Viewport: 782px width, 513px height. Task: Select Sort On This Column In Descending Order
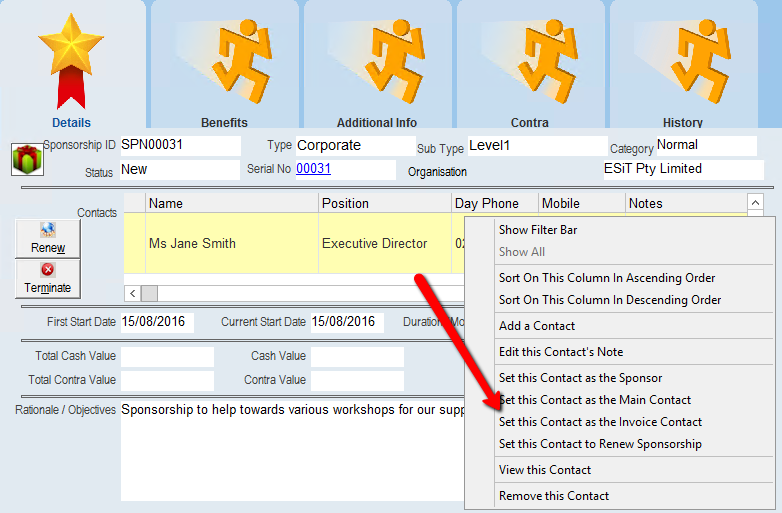coord(610,300)
